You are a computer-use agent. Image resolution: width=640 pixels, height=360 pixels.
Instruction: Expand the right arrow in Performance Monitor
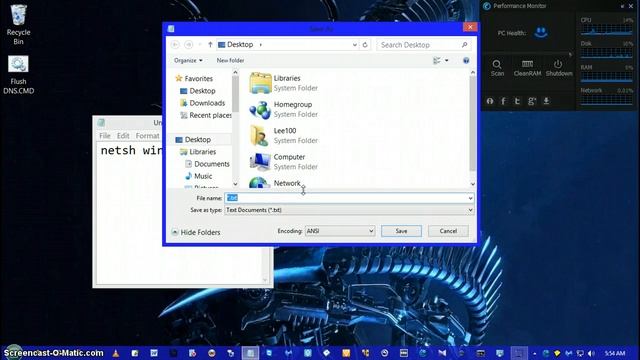[x=570, y=54]
